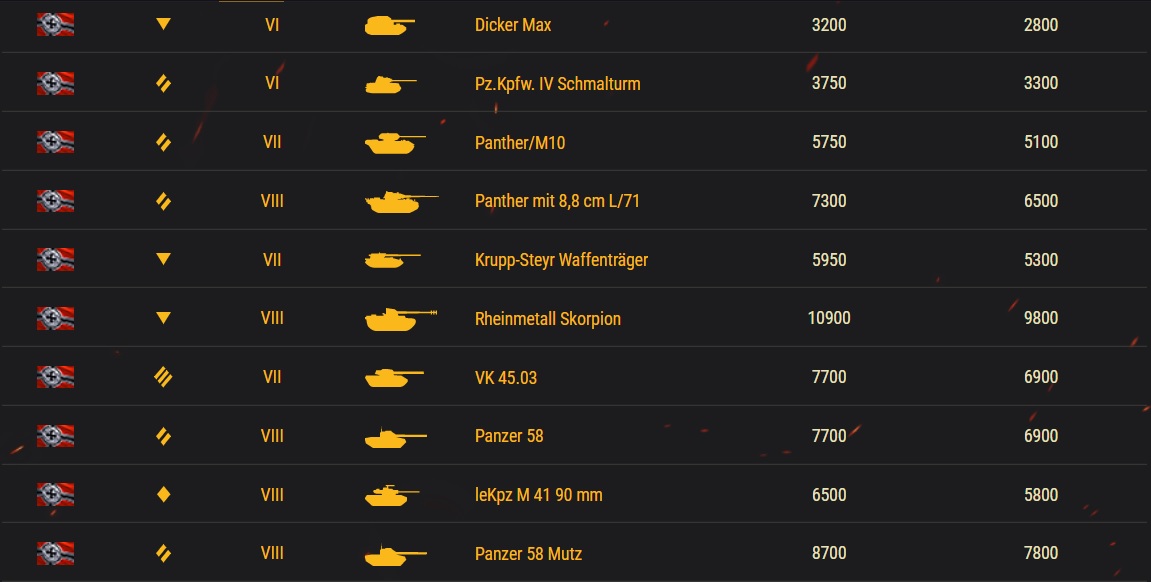
Task: Open the Panther mit 8,8 cm L/71 link
Action: coord(557,201)
